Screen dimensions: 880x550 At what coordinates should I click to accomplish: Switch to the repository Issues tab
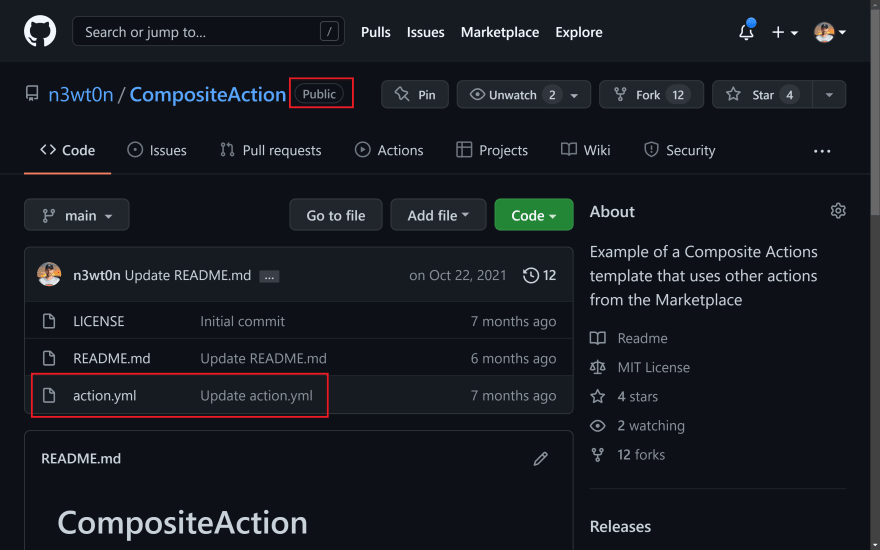[x=157, y=150]
